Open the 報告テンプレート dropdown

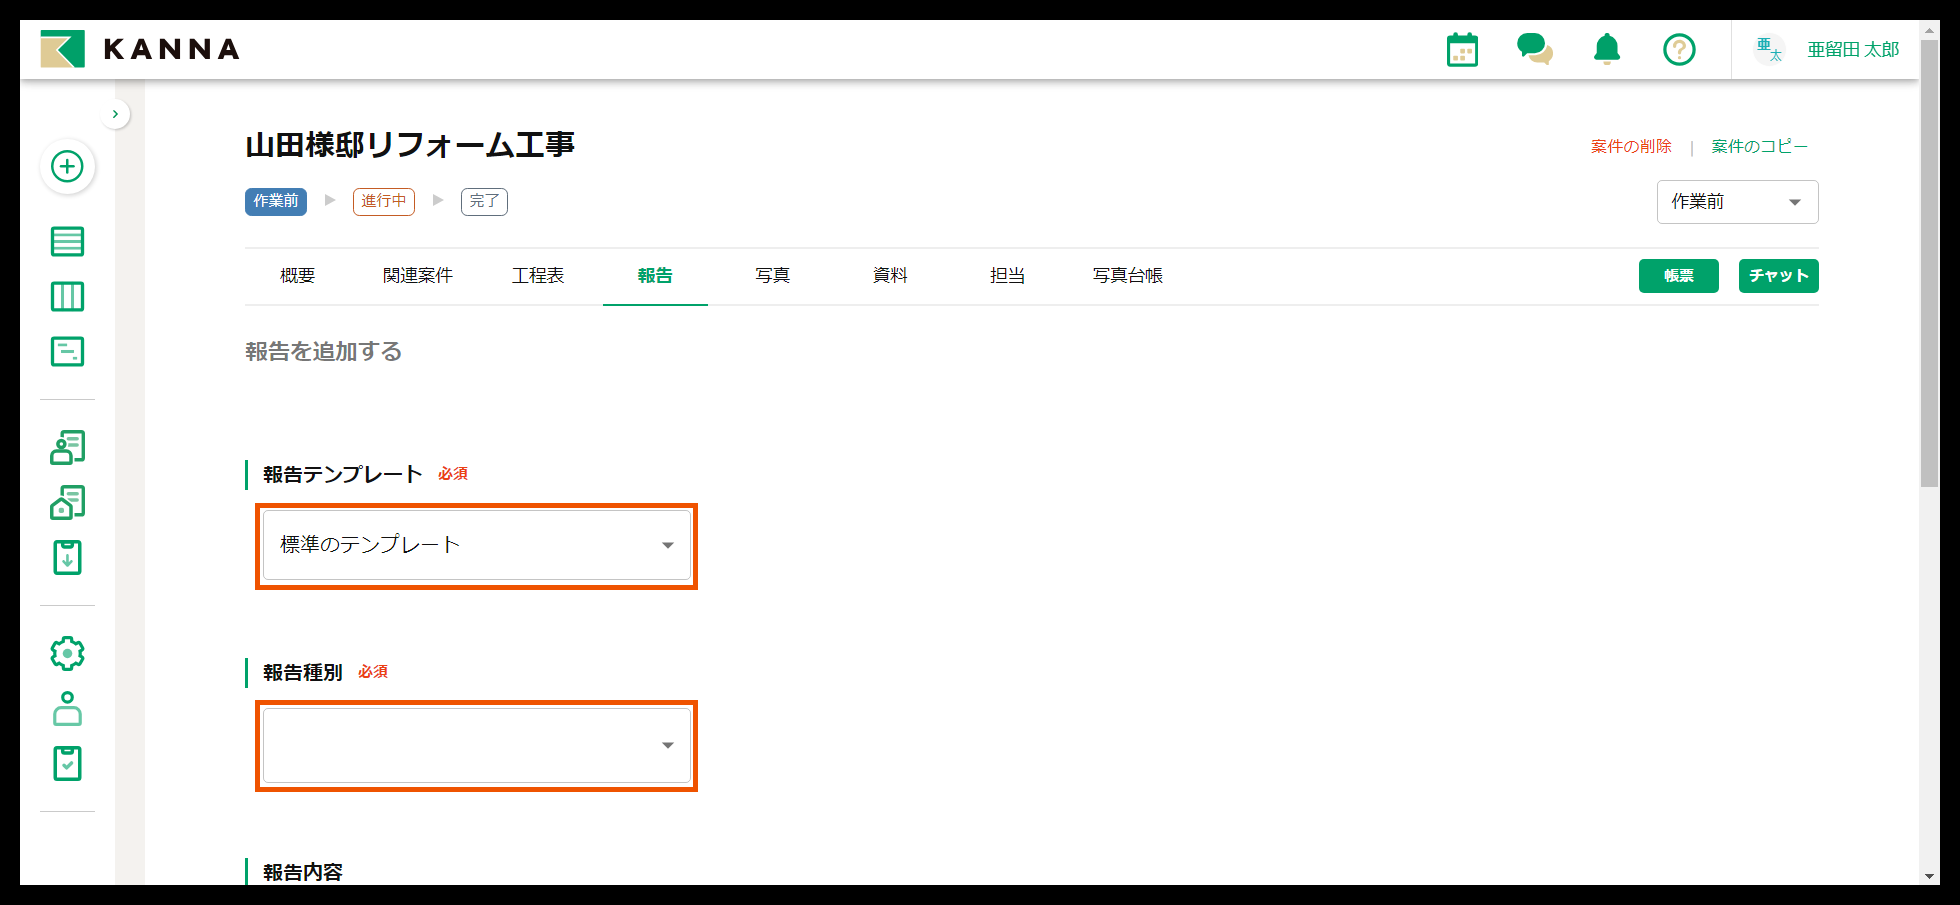point(476,545)
